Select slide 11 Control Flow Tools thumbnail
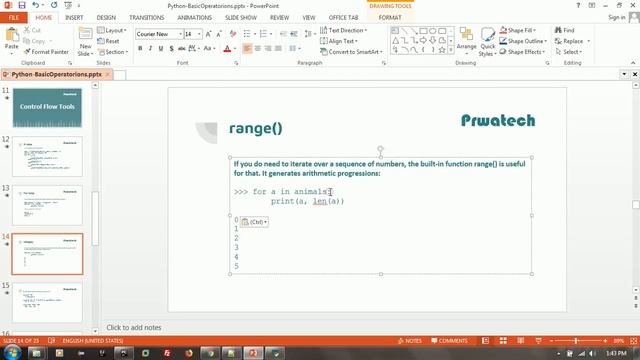640x360 pixels. (x=47, y=108)
